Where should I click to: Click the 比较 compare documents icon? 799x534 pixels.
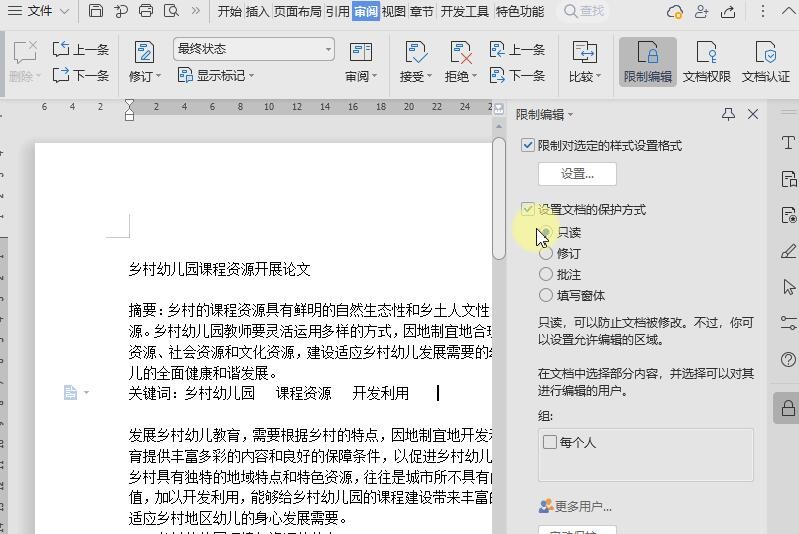point(584,61)
